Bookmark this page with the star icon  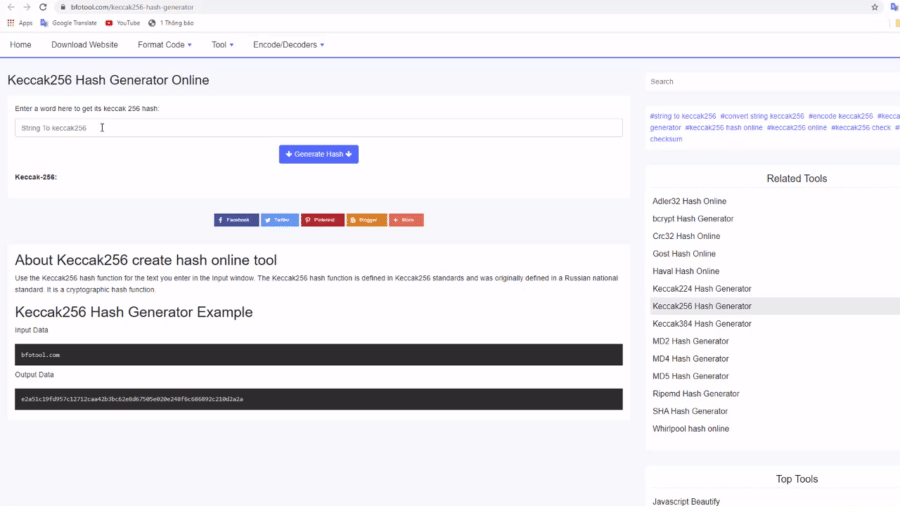point(874,7)
